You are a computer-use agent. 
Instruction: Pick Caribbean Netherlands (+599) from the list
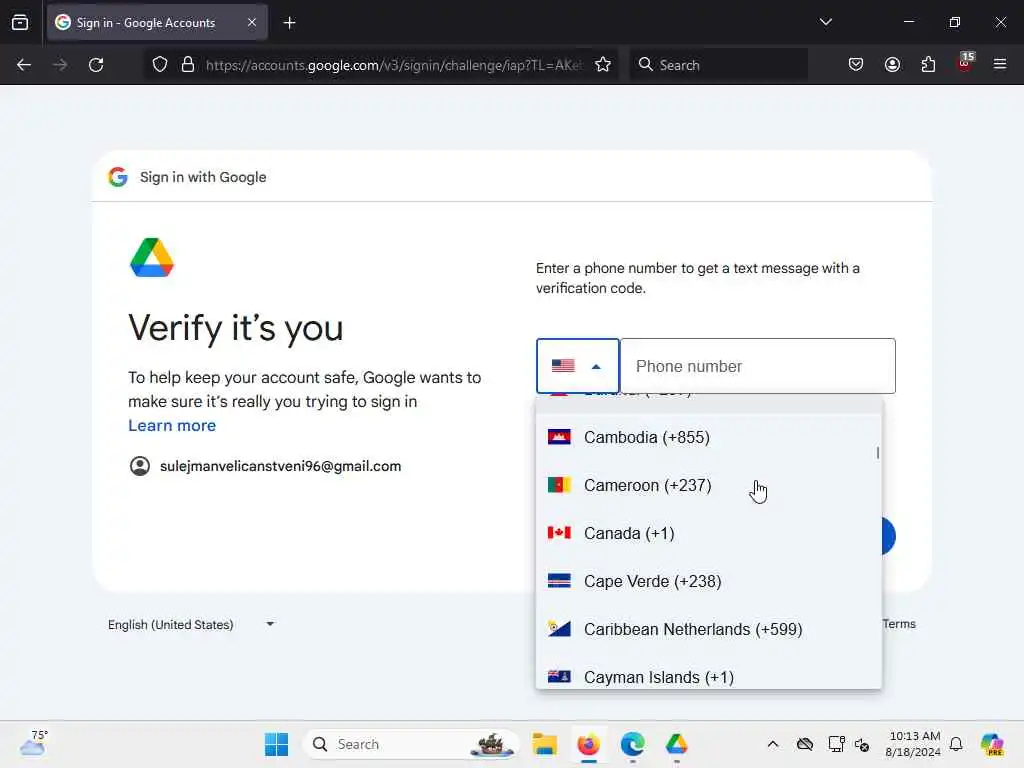[709, 630]
